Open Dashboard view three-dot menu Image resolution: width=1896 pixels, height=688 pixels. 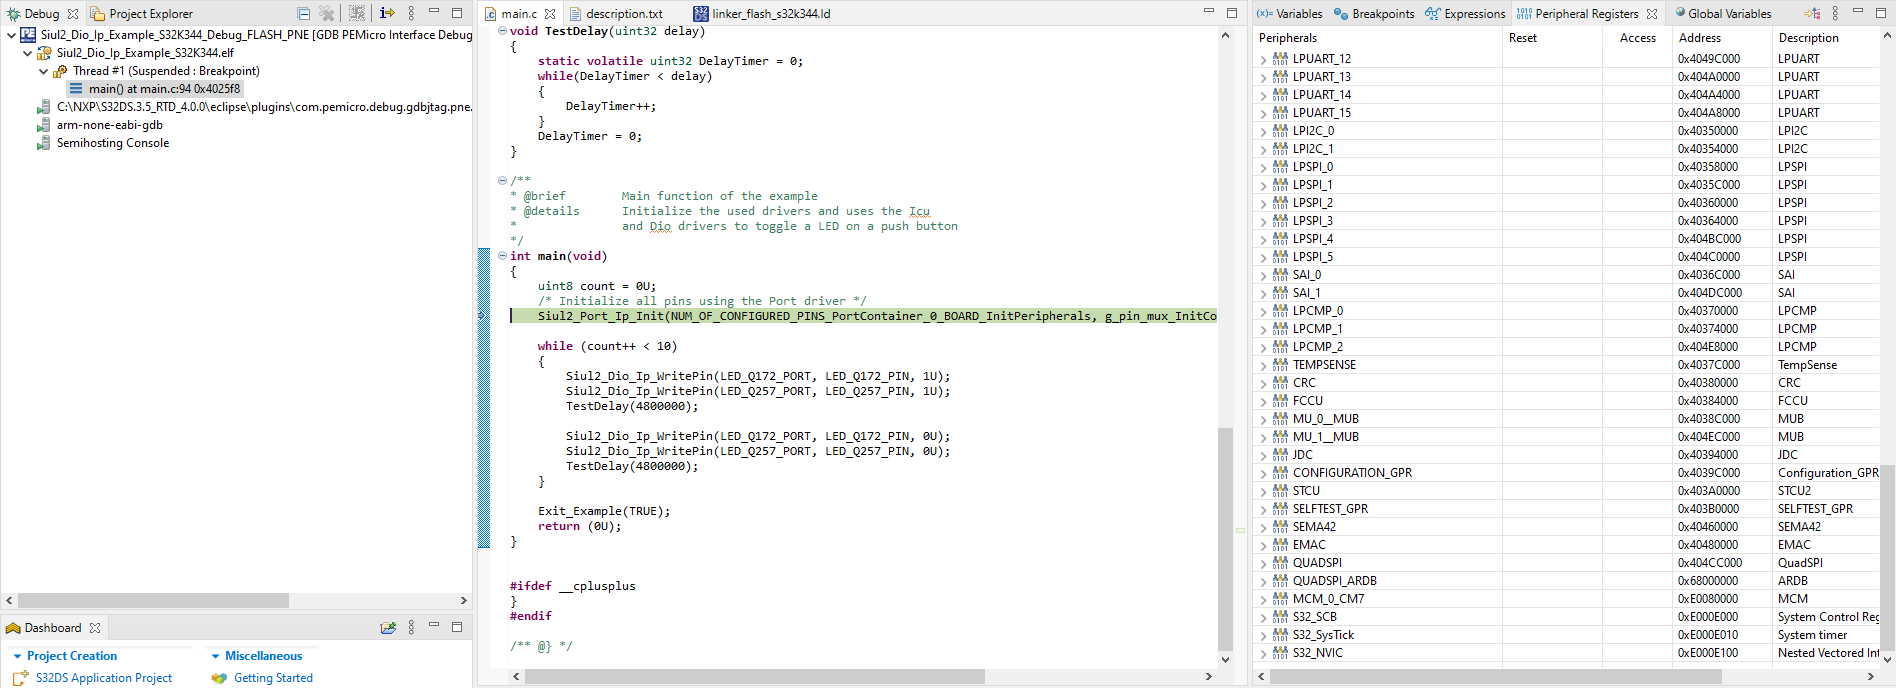coord(411,628)
